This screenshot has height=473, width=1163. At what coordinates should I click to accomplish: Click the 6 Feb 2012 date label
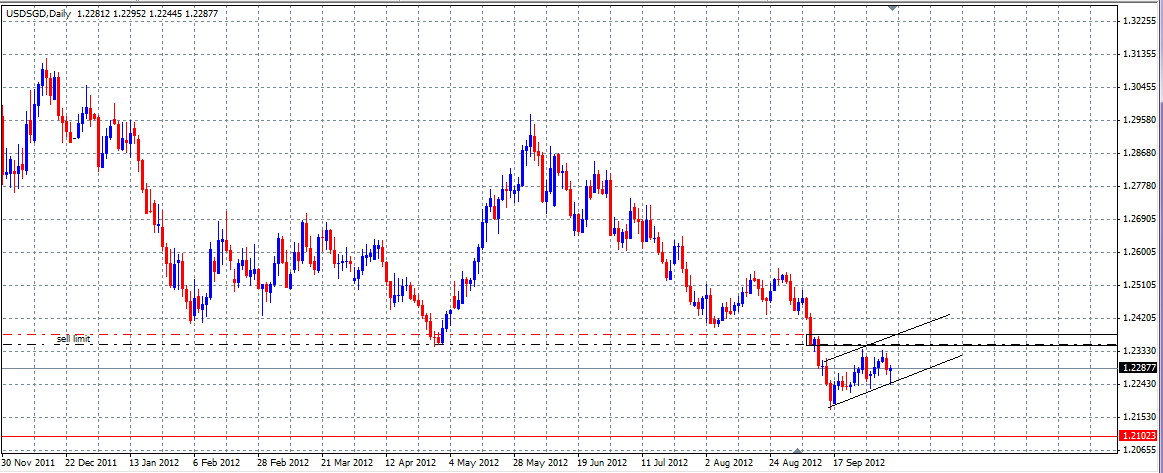[x=215, y=464]
